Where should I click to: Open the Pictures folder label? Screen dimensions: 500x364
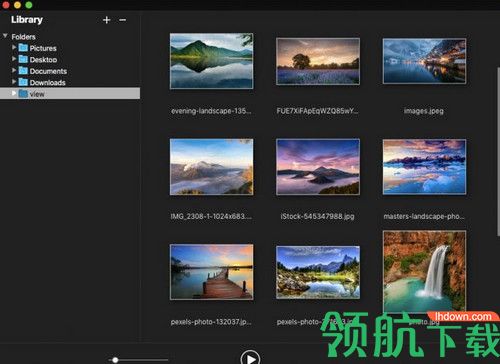click(x=43, y=48)
